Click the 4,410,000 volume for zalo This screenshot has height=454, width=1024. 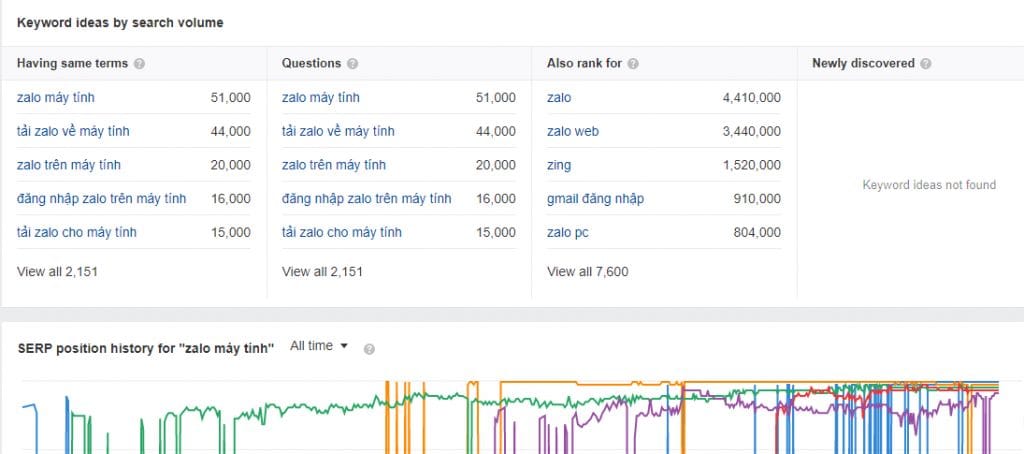(x=752, y=98)
